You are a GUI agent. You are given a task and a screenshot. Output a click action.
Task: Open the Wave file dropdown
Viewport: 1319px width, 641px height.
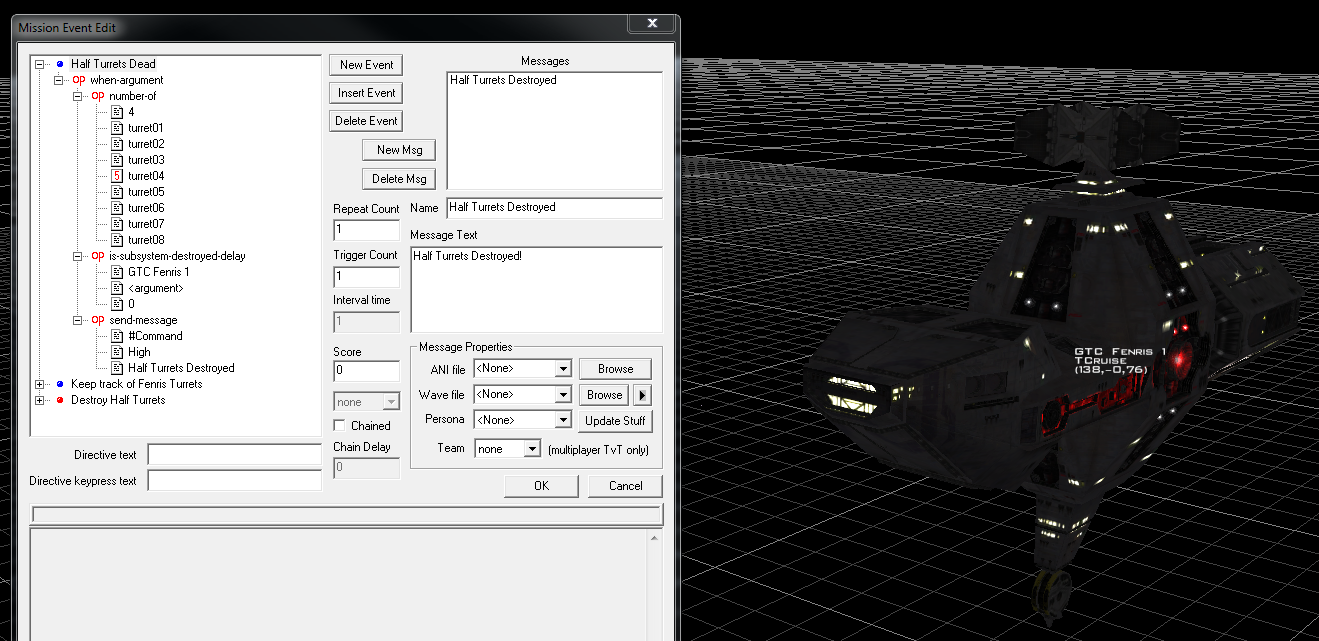click(x=563, y=395)
